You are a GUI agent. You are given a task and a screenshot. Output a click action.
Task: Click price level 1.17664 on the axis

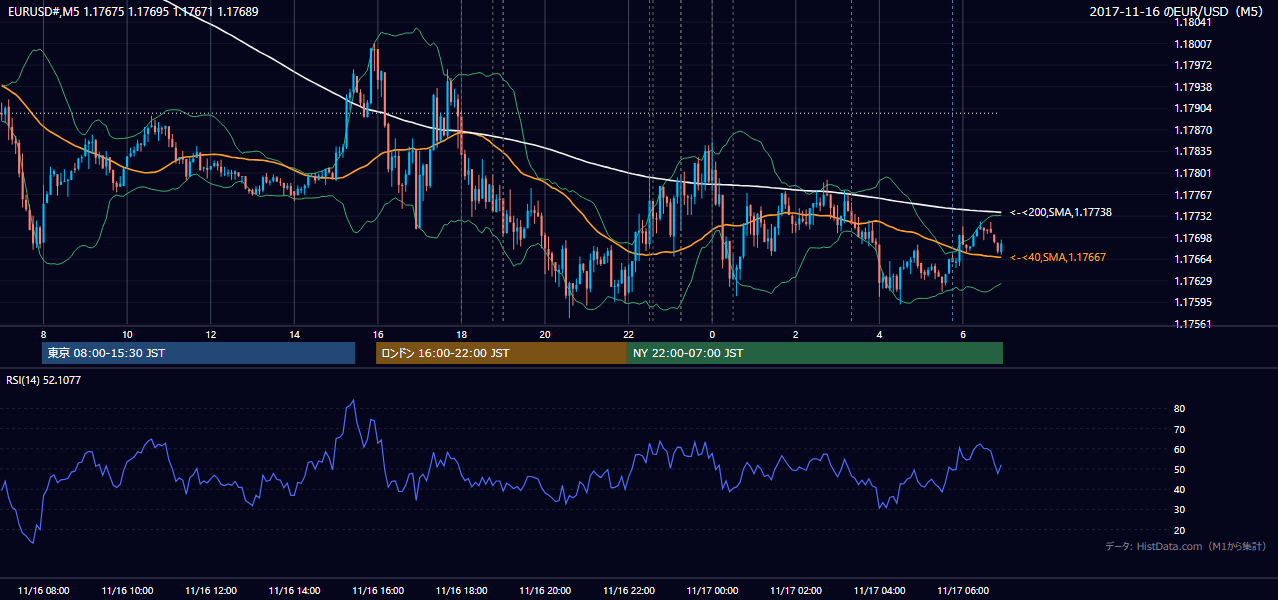1192,259
